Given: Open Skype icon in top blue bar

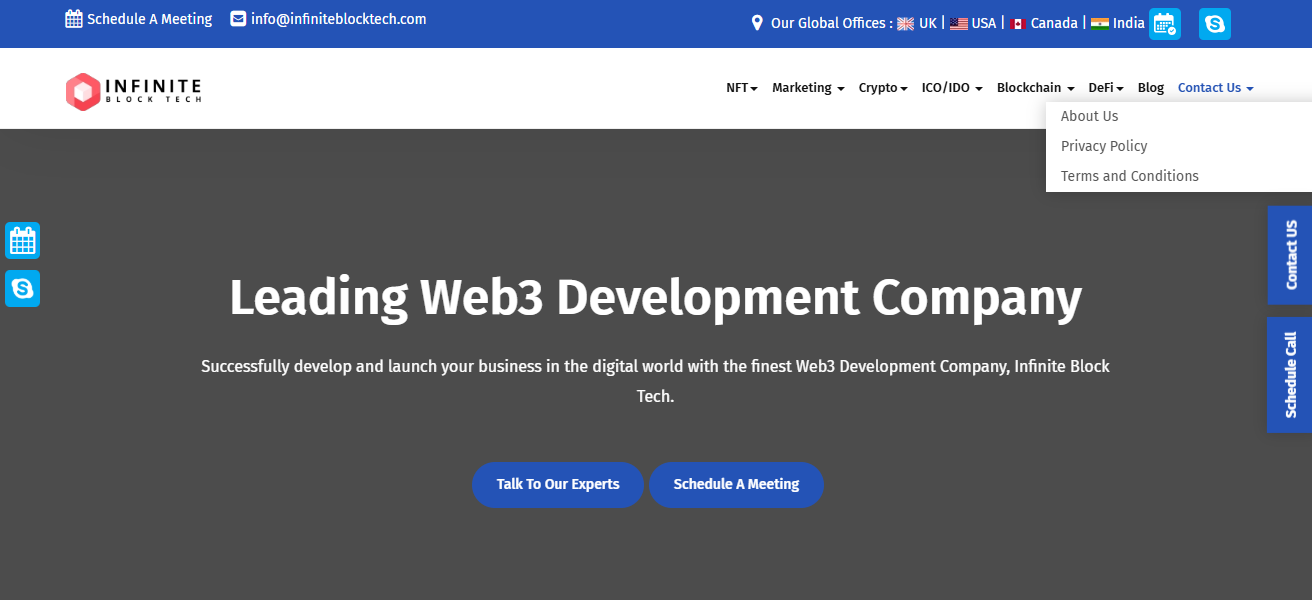Looking at the screenshot, I should (x=1215, y=24).
